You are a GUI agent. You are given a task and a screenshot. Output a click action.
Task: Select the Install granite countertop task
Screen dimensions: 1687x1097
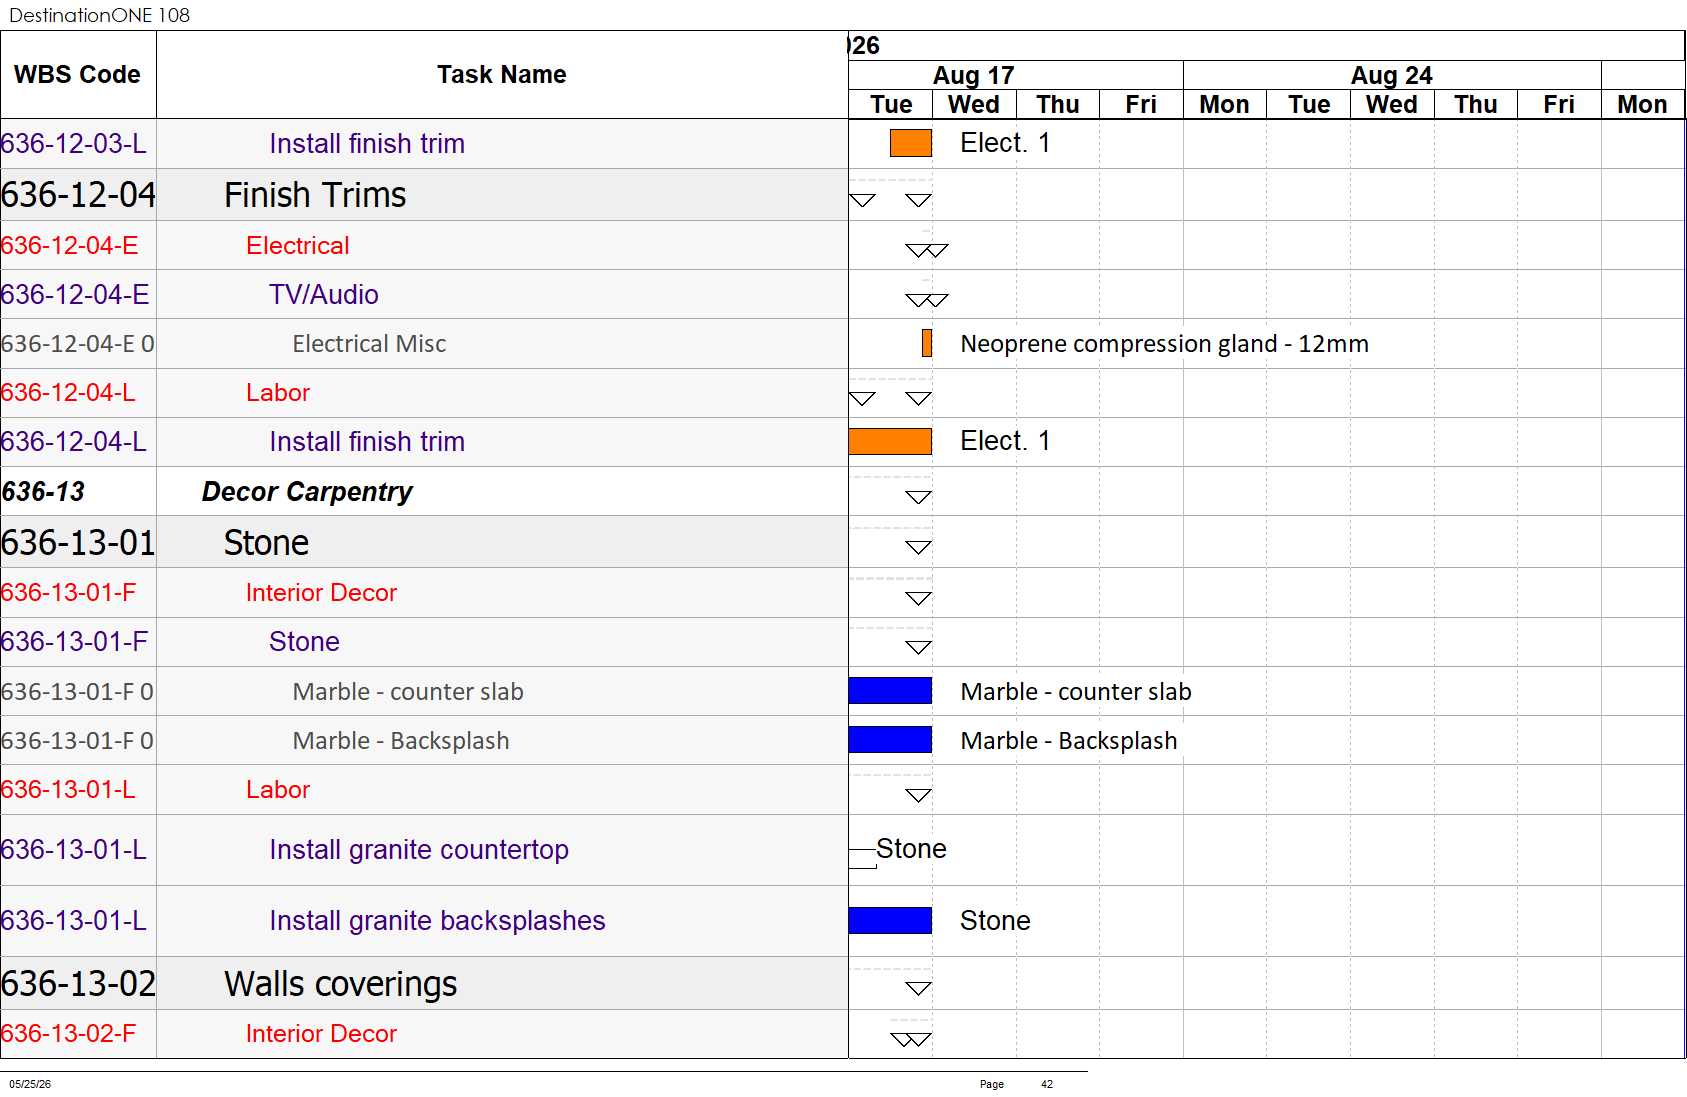[x=419, y=850]
